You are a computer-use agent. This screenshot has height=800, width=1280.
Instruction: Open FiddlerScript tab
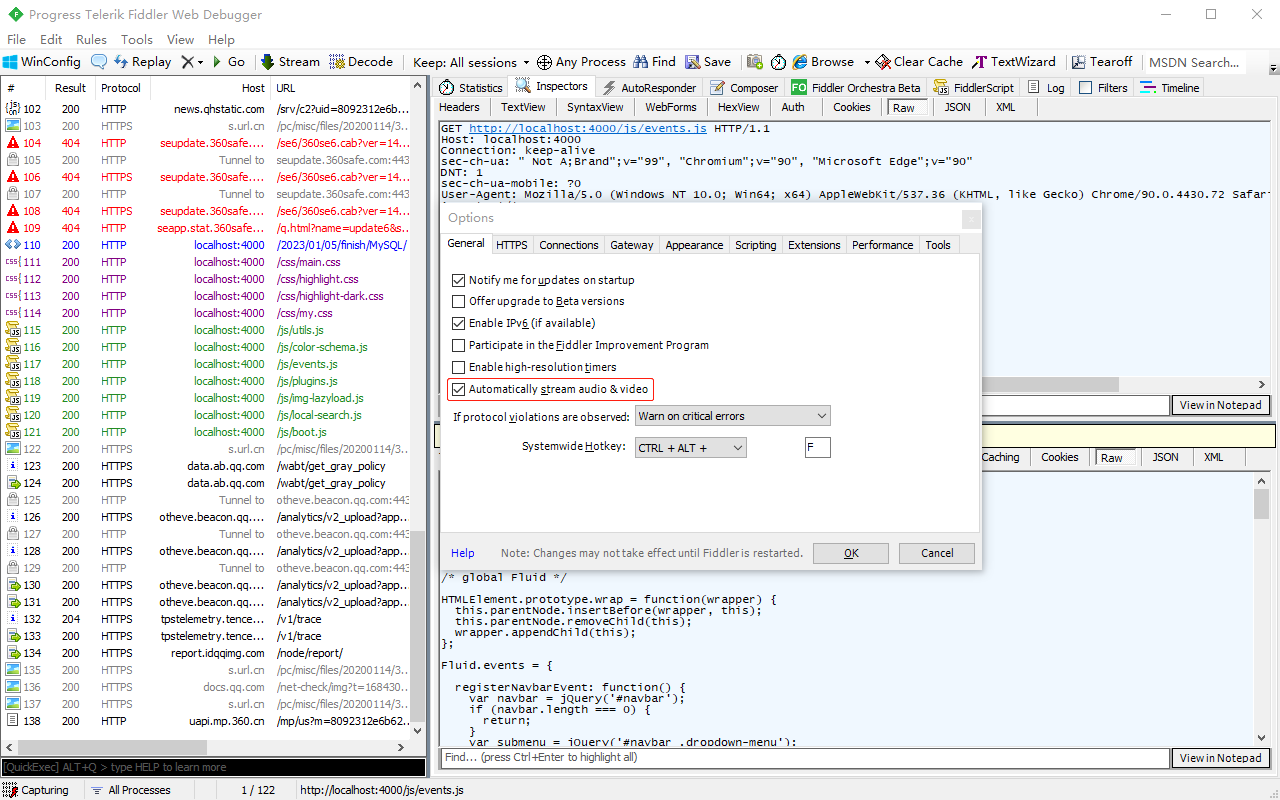973,88
